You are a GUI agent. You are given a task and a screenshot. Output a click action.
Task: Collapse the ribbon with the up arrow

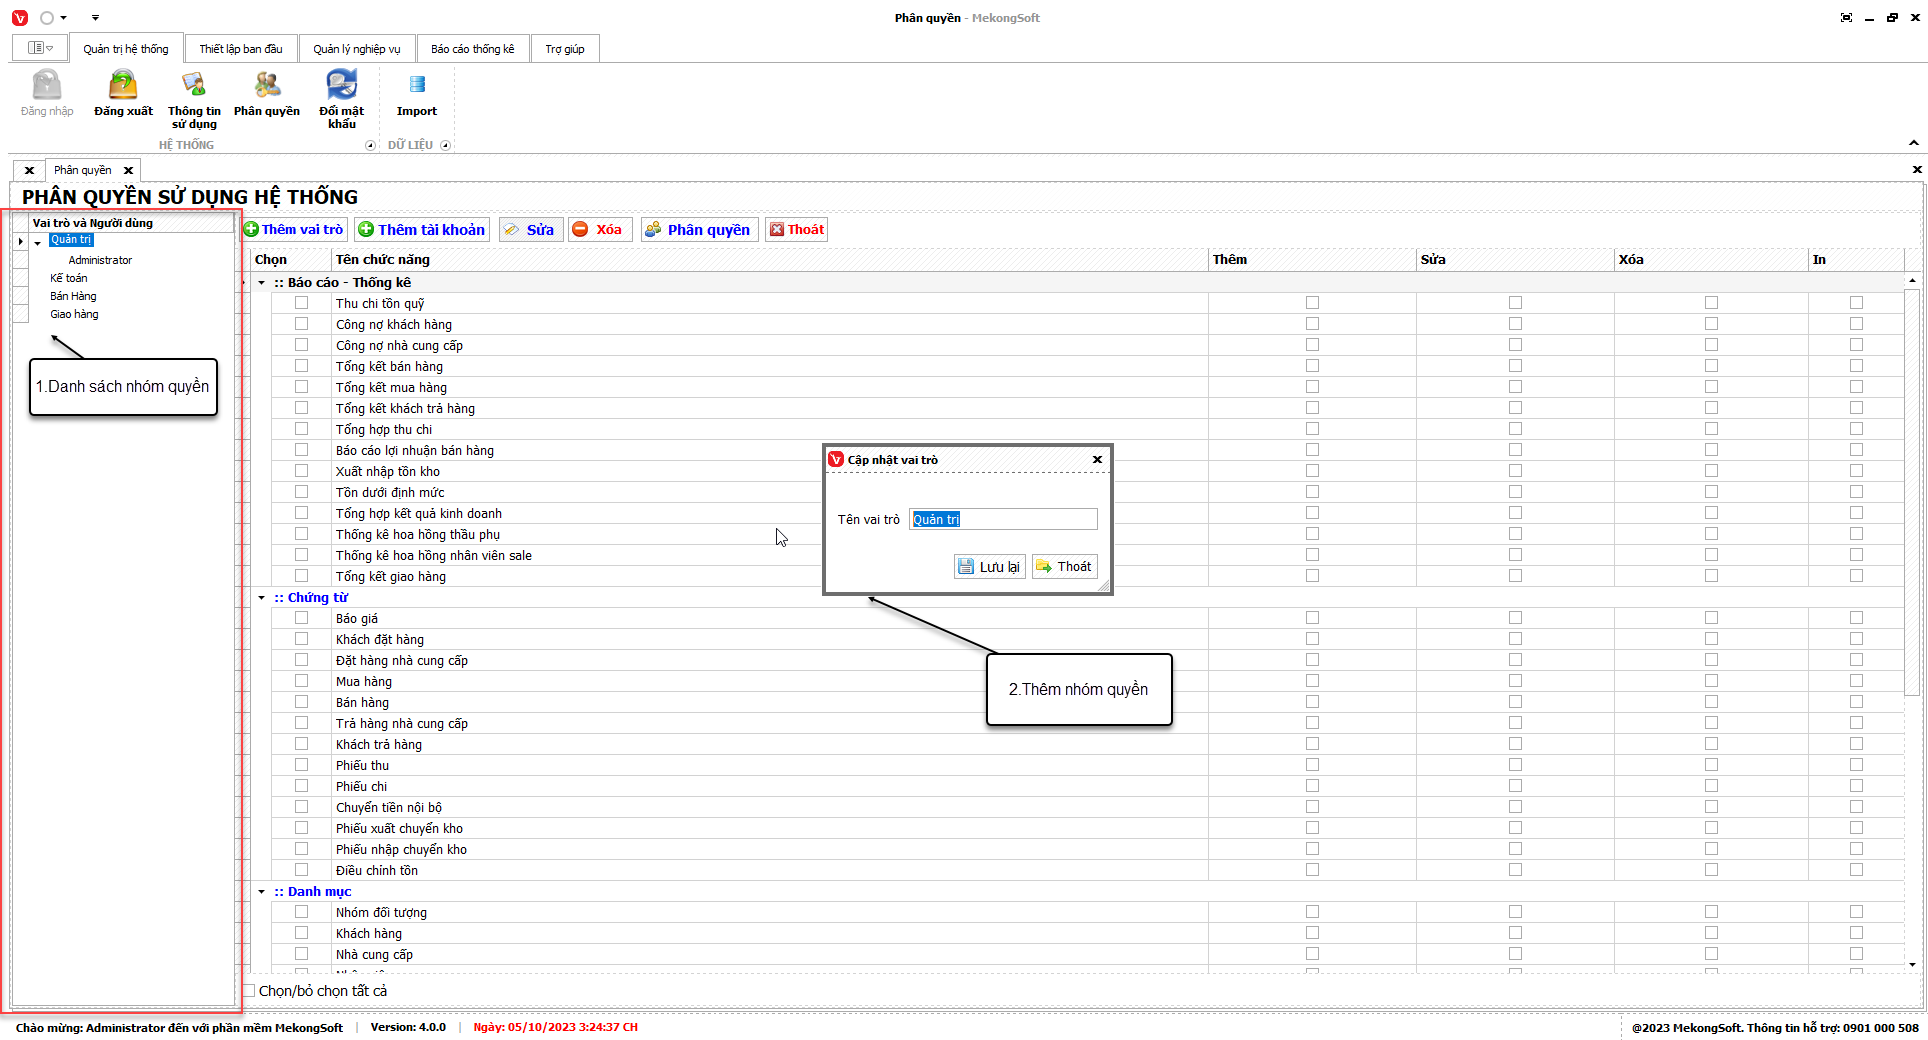[x=1914, y=144]
